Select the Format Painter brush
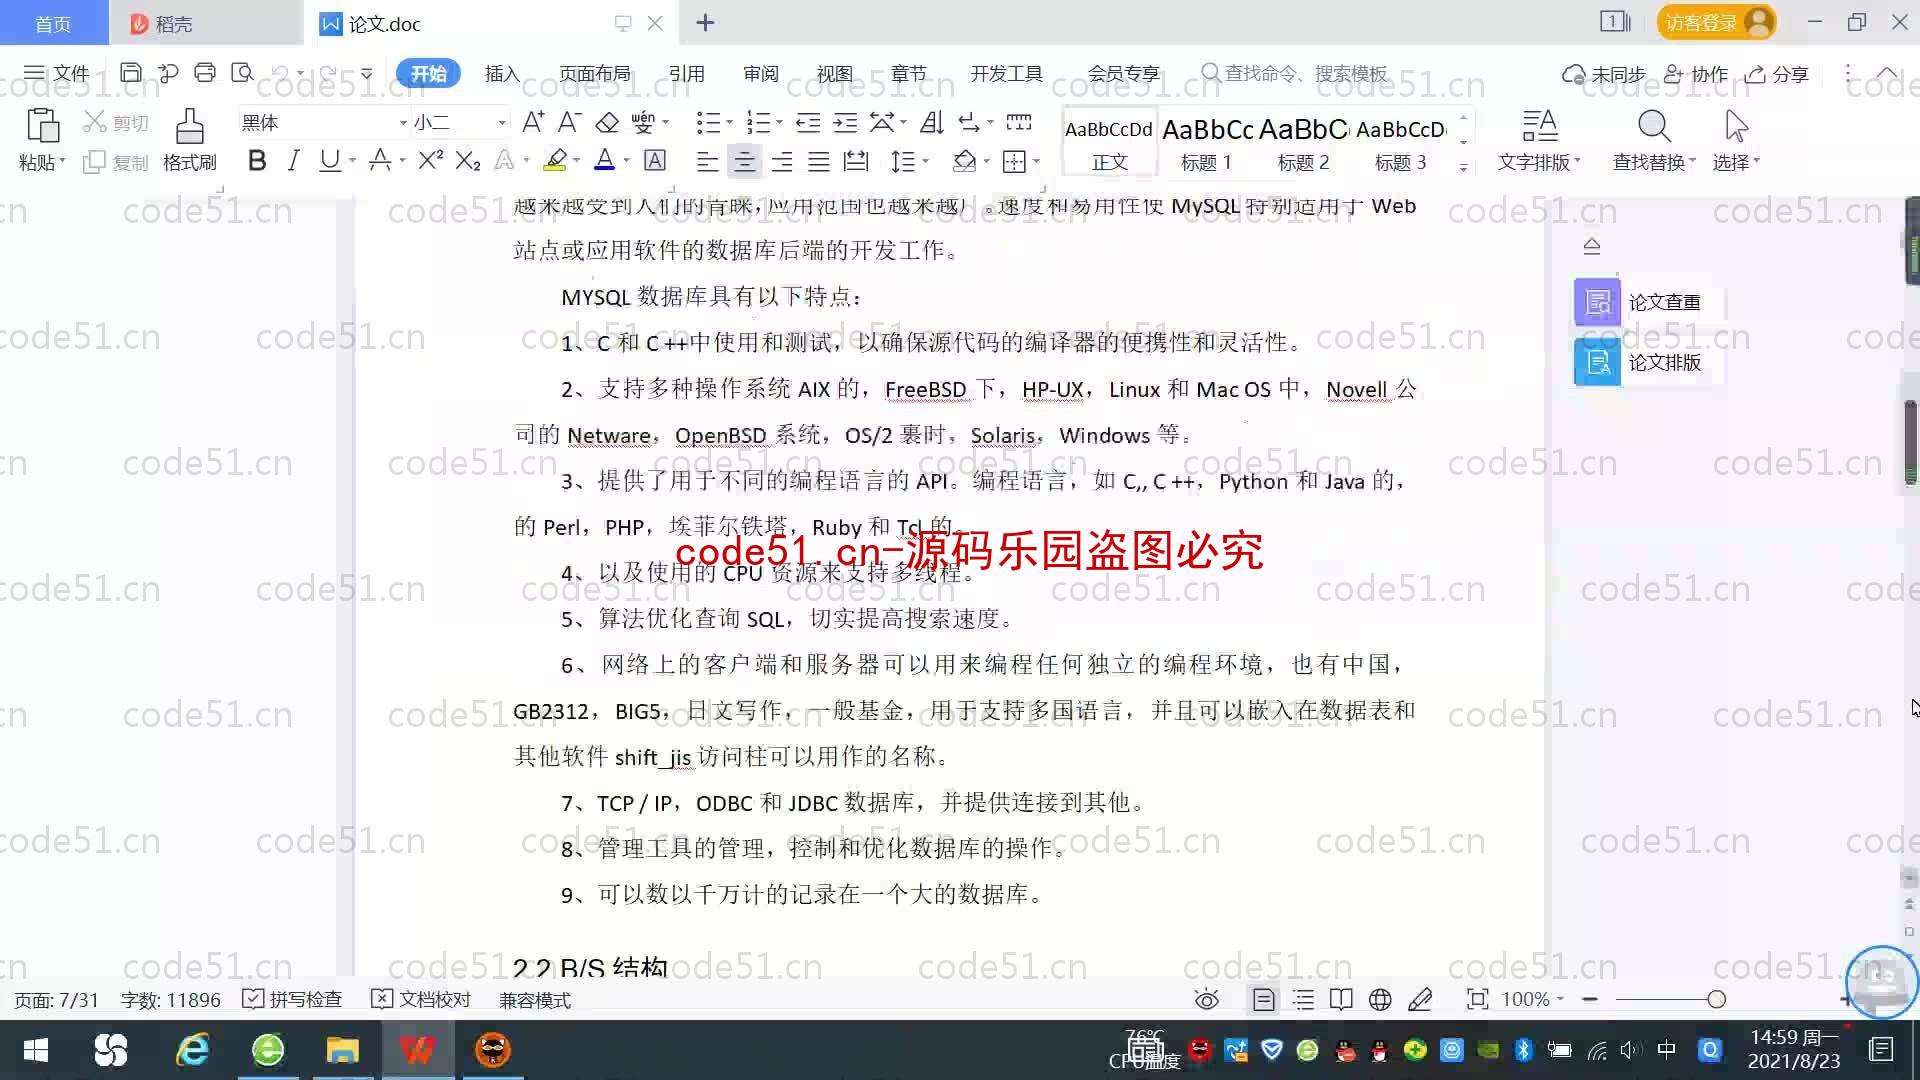 point(189,127)
